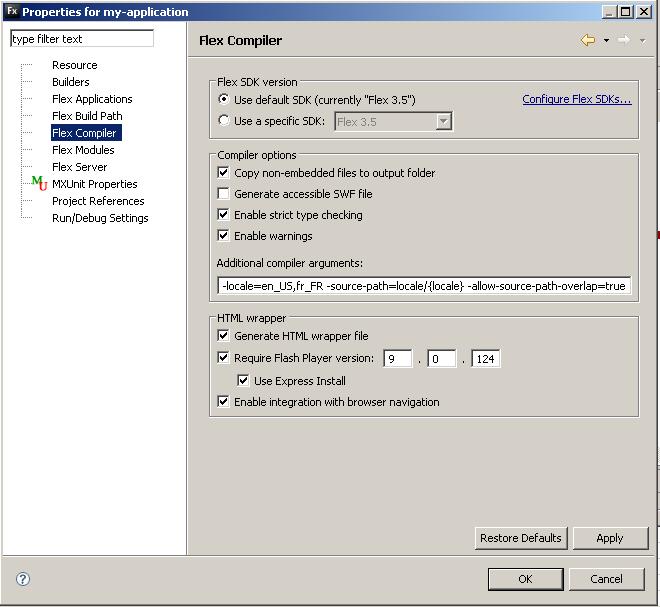Select MXUnit Properties in the tree
The image size is (660, 607).
click(x=95, y=184)
